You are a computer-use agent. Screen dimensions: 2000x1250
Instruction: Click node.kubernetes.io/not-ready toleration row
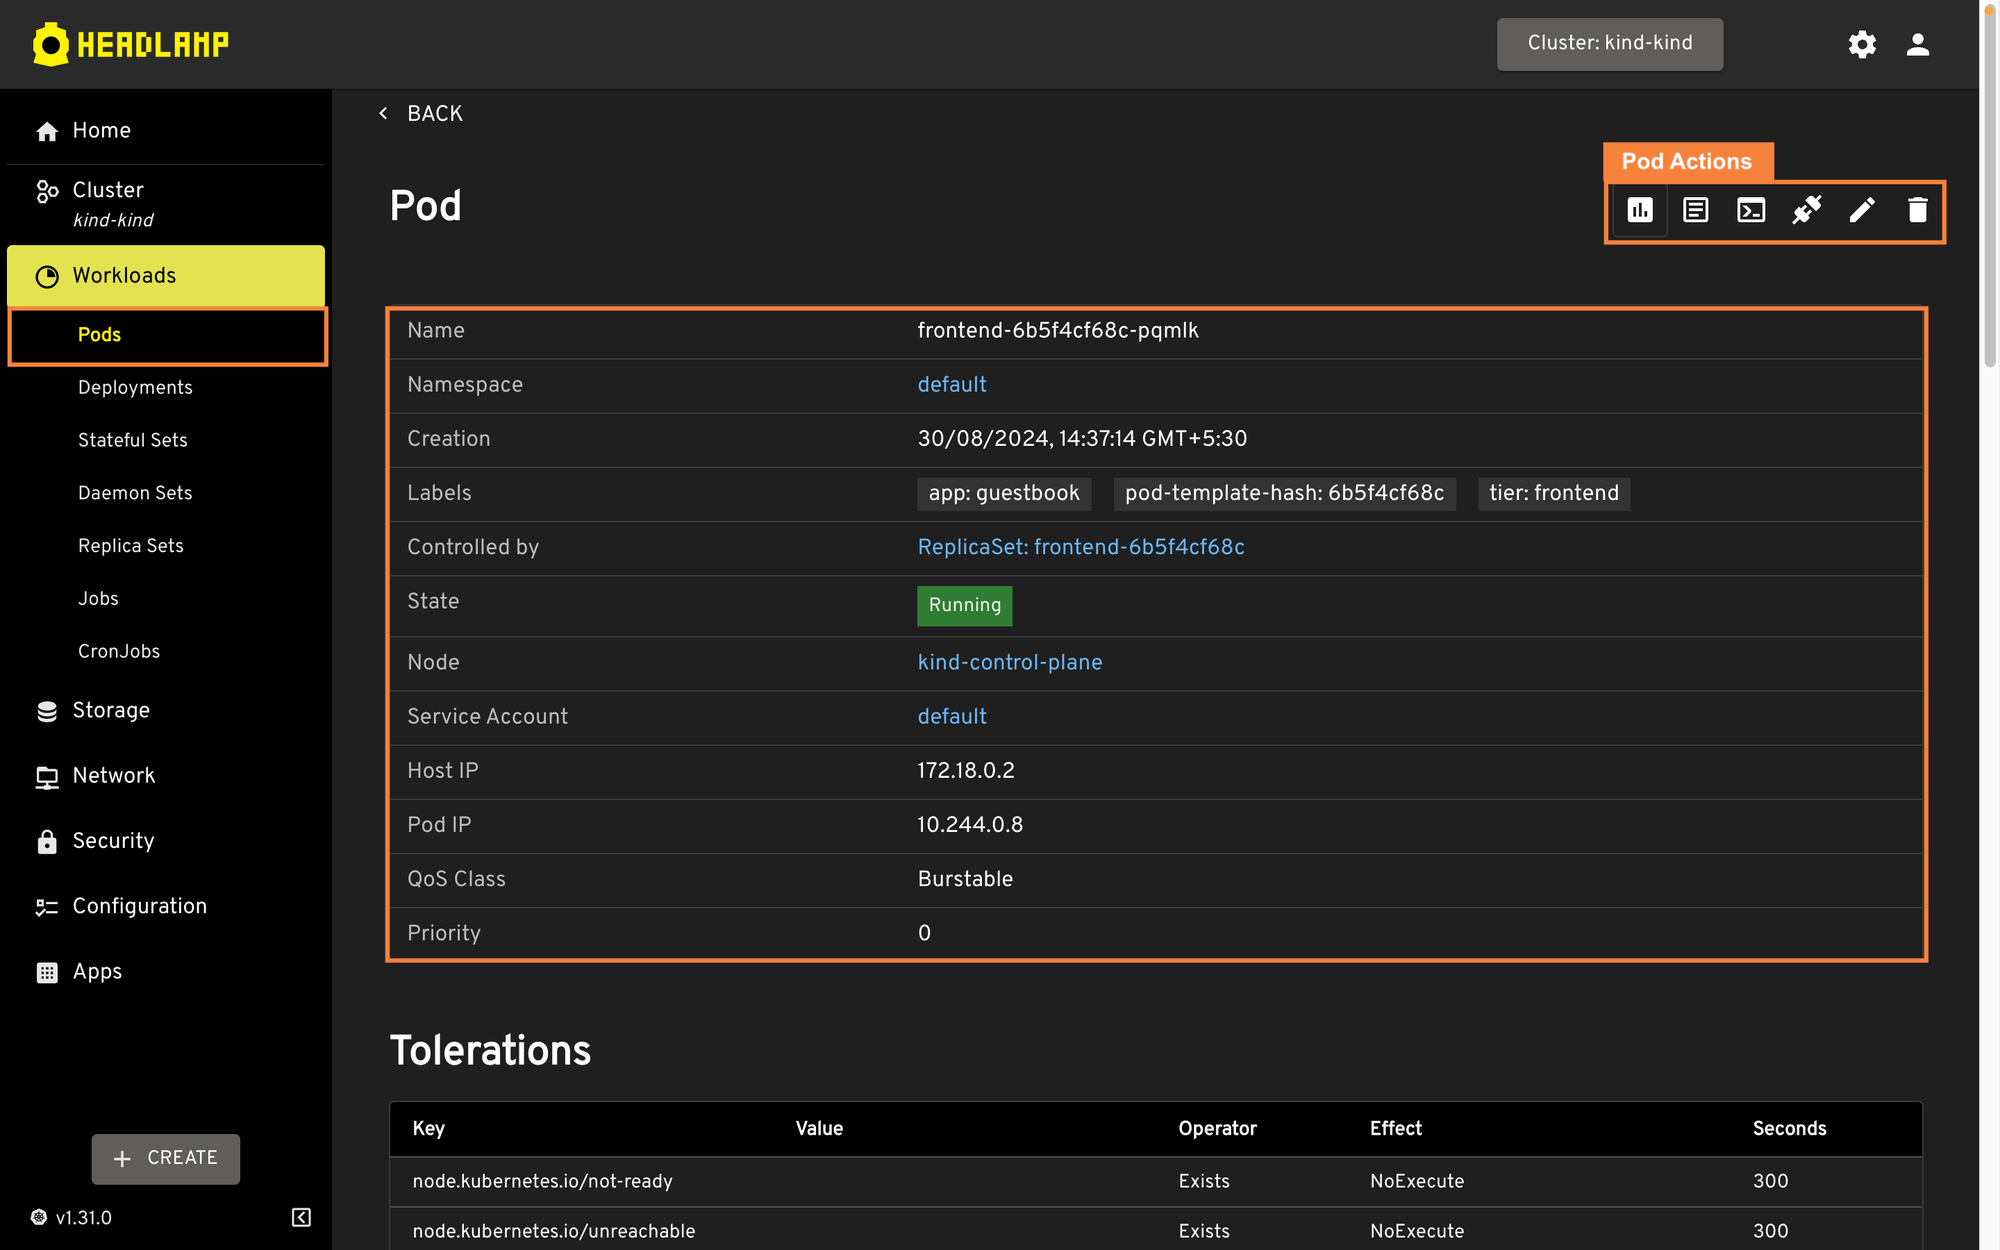click(x=1156, y=1182)
